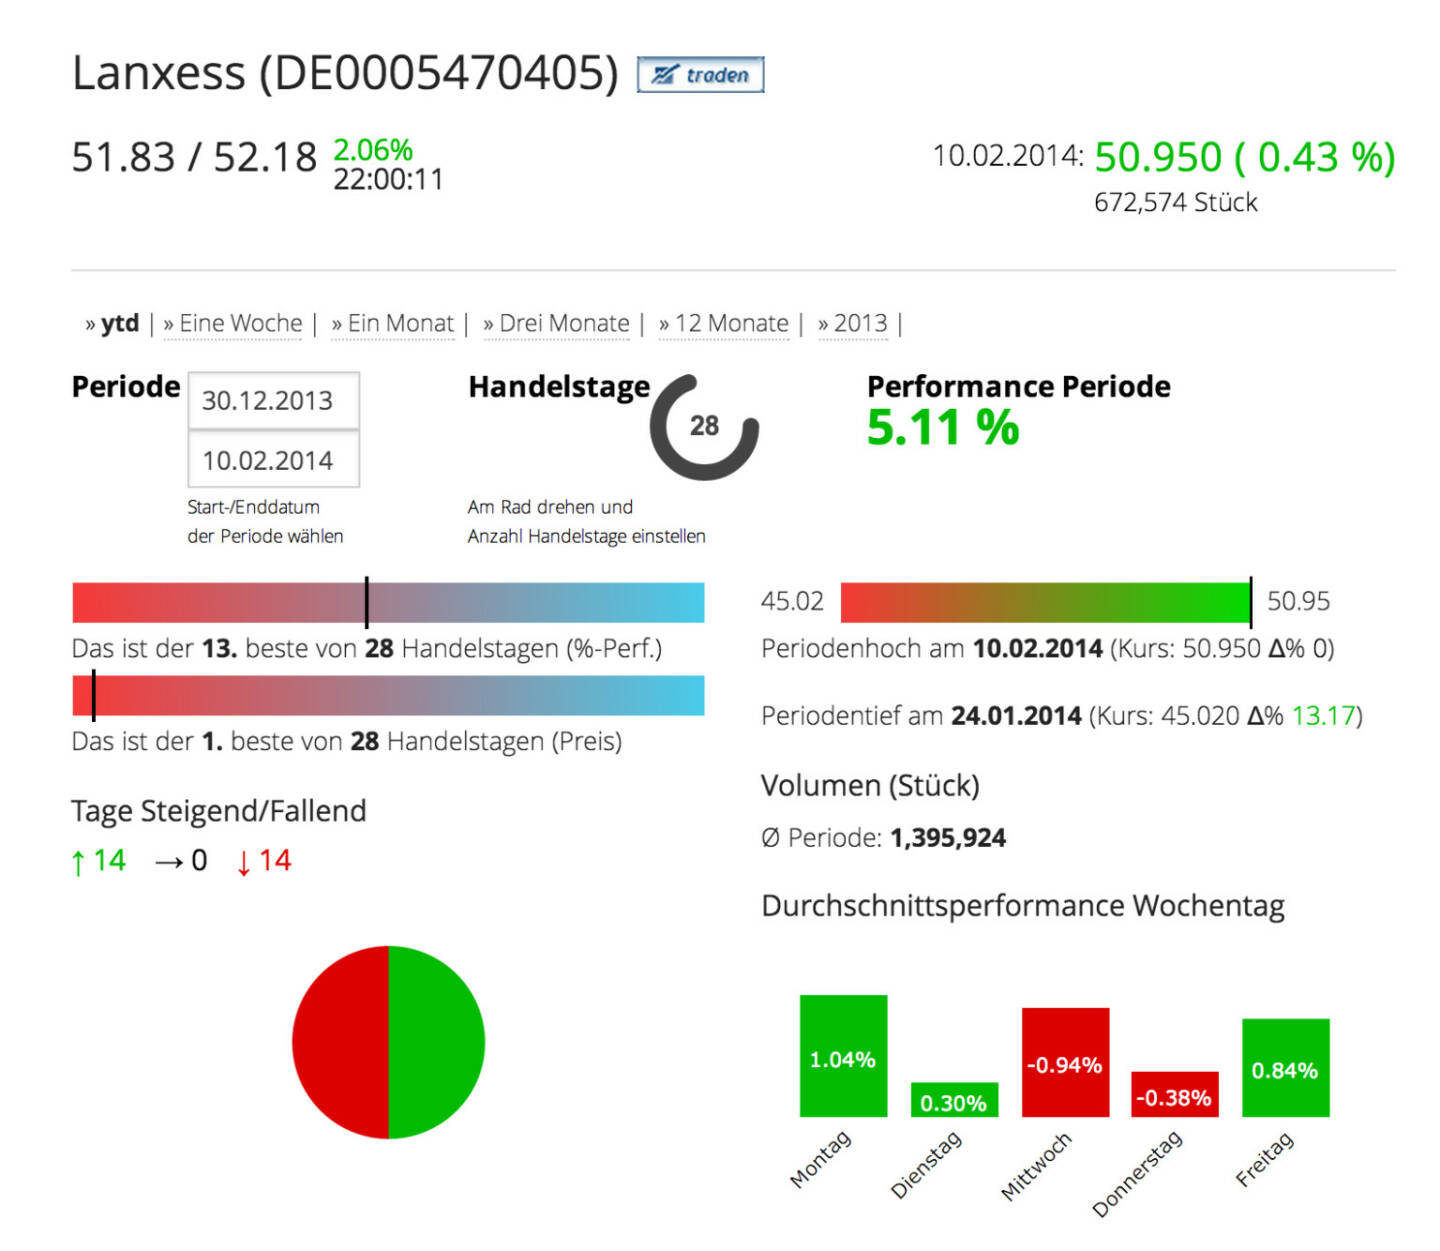
Task: Switch to the Eine Woche period
Action: click(240, 323)
